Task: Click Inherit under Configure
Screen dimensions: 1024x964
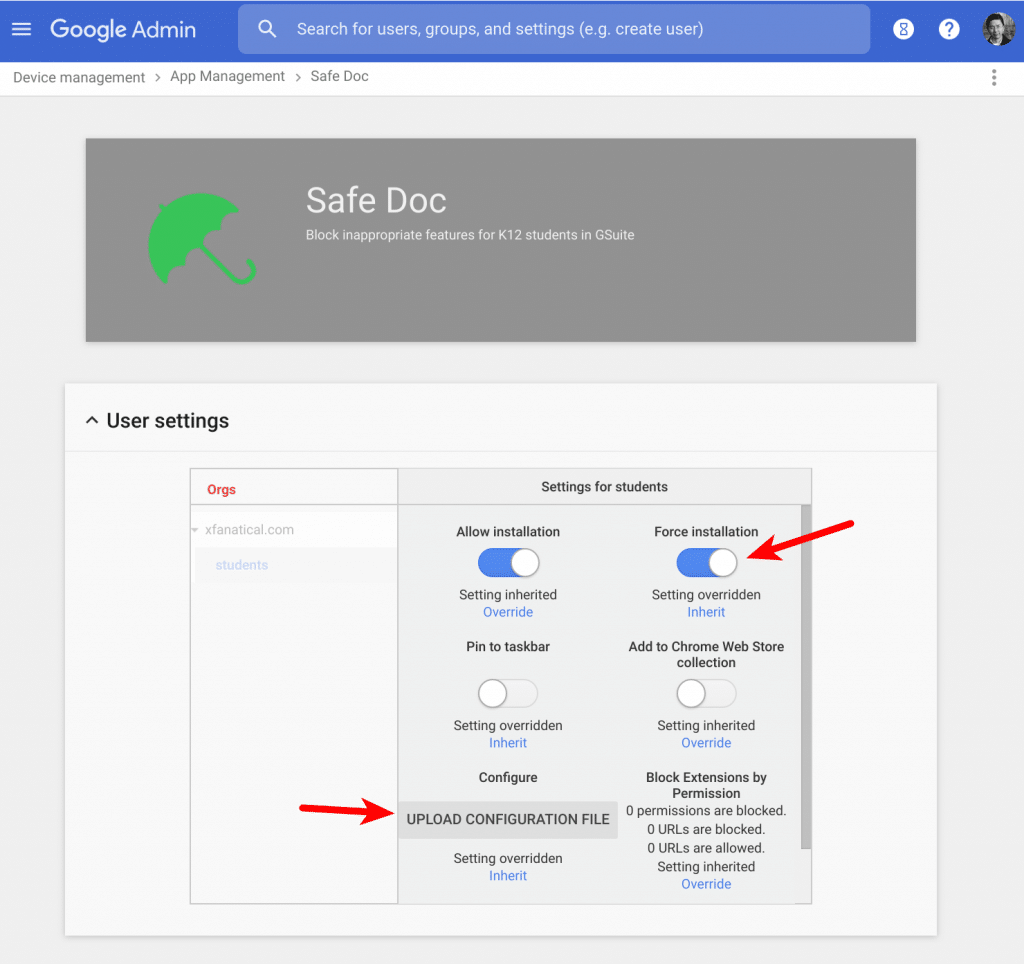Action: pos(508,876)
